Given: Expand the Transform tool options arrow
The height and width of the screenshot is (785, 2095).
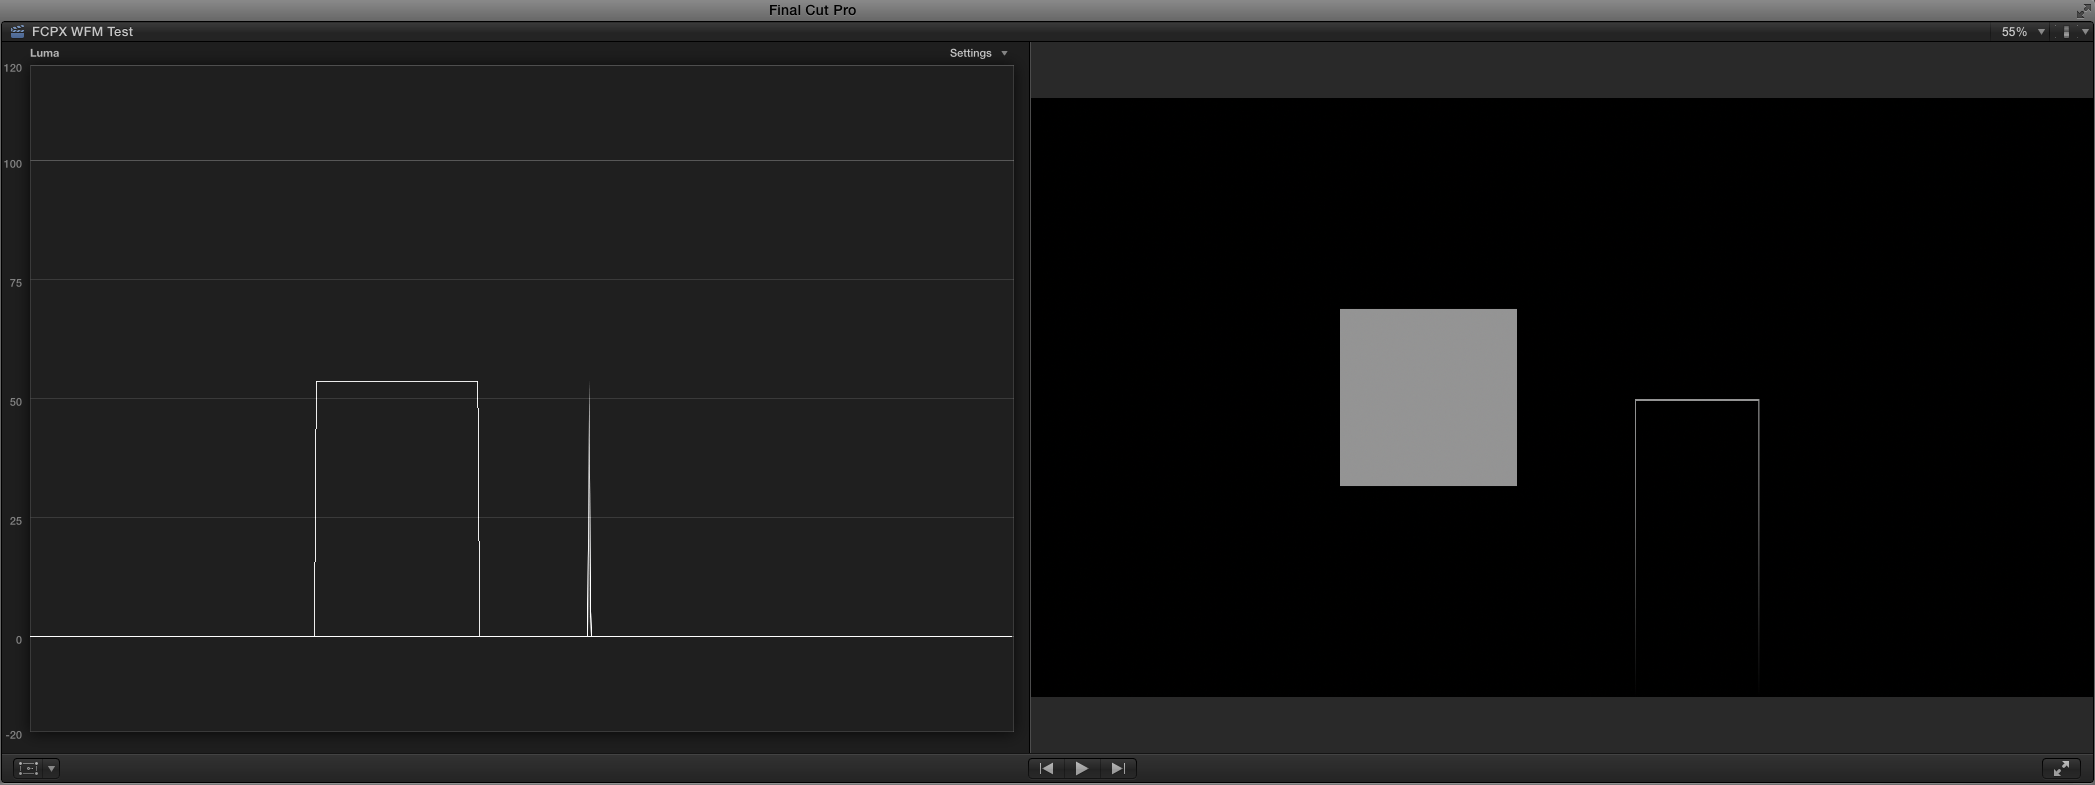Looking at the screenshot, I should [51, 768].
